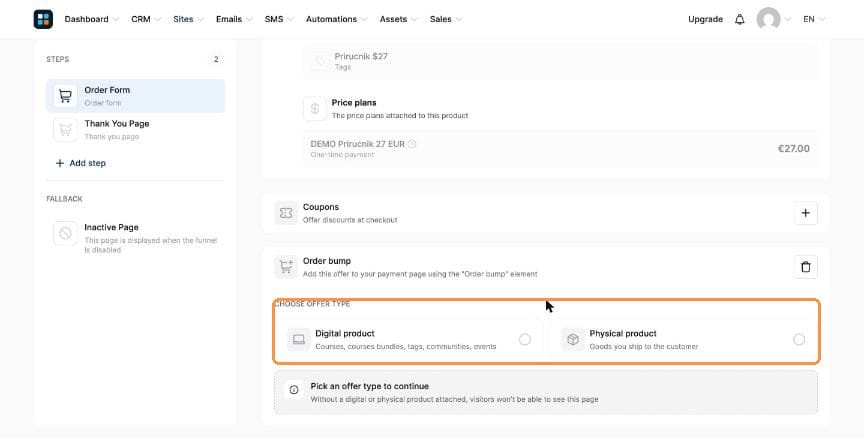Click the Upgrade link
The image size is (864, 439).
705,19
